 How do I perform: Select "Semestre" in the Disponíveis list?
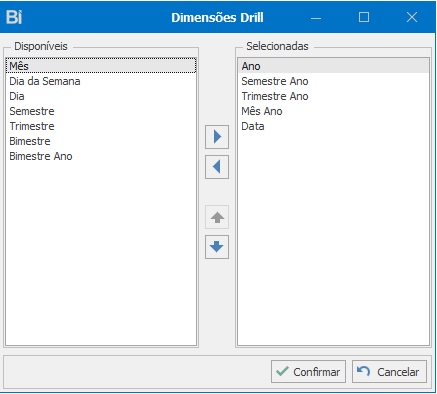101,111
